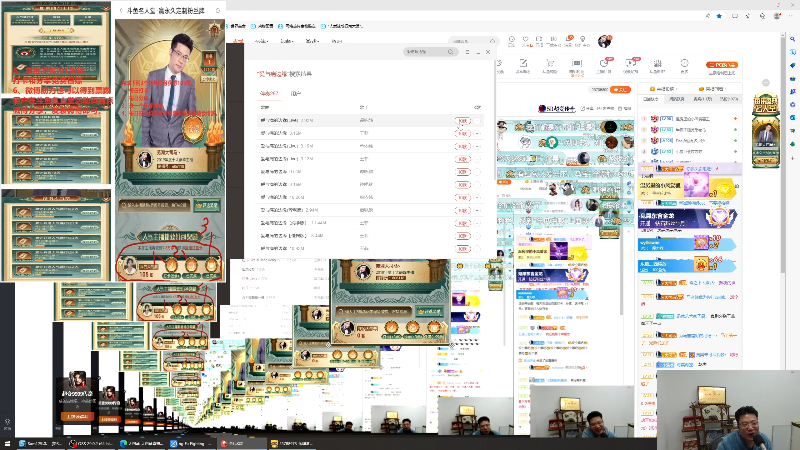Image resolution: width=800 pixels, height=450 pixels.
Task: Open message icon with orange badge in header
Action: 568,41
